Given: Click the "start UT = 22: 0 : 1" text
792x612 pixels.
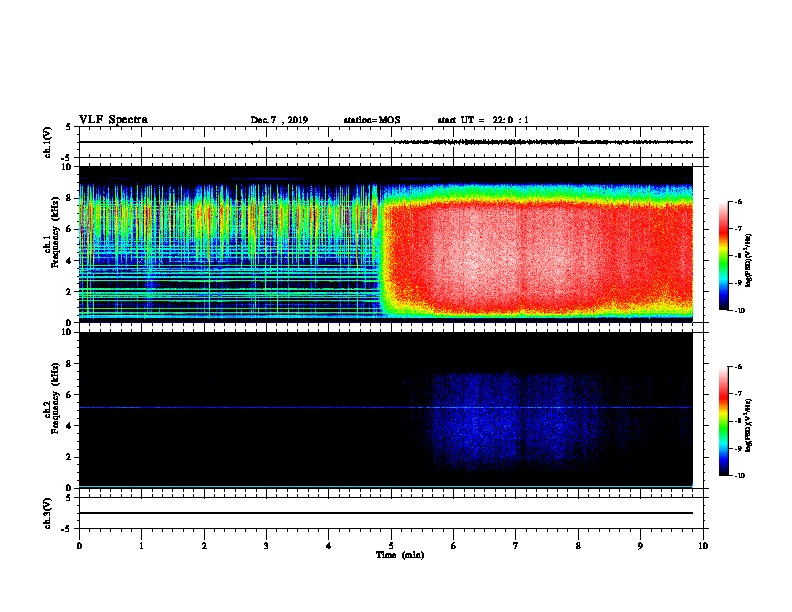Looking at the screenshot, I should [x=483, y=120].
